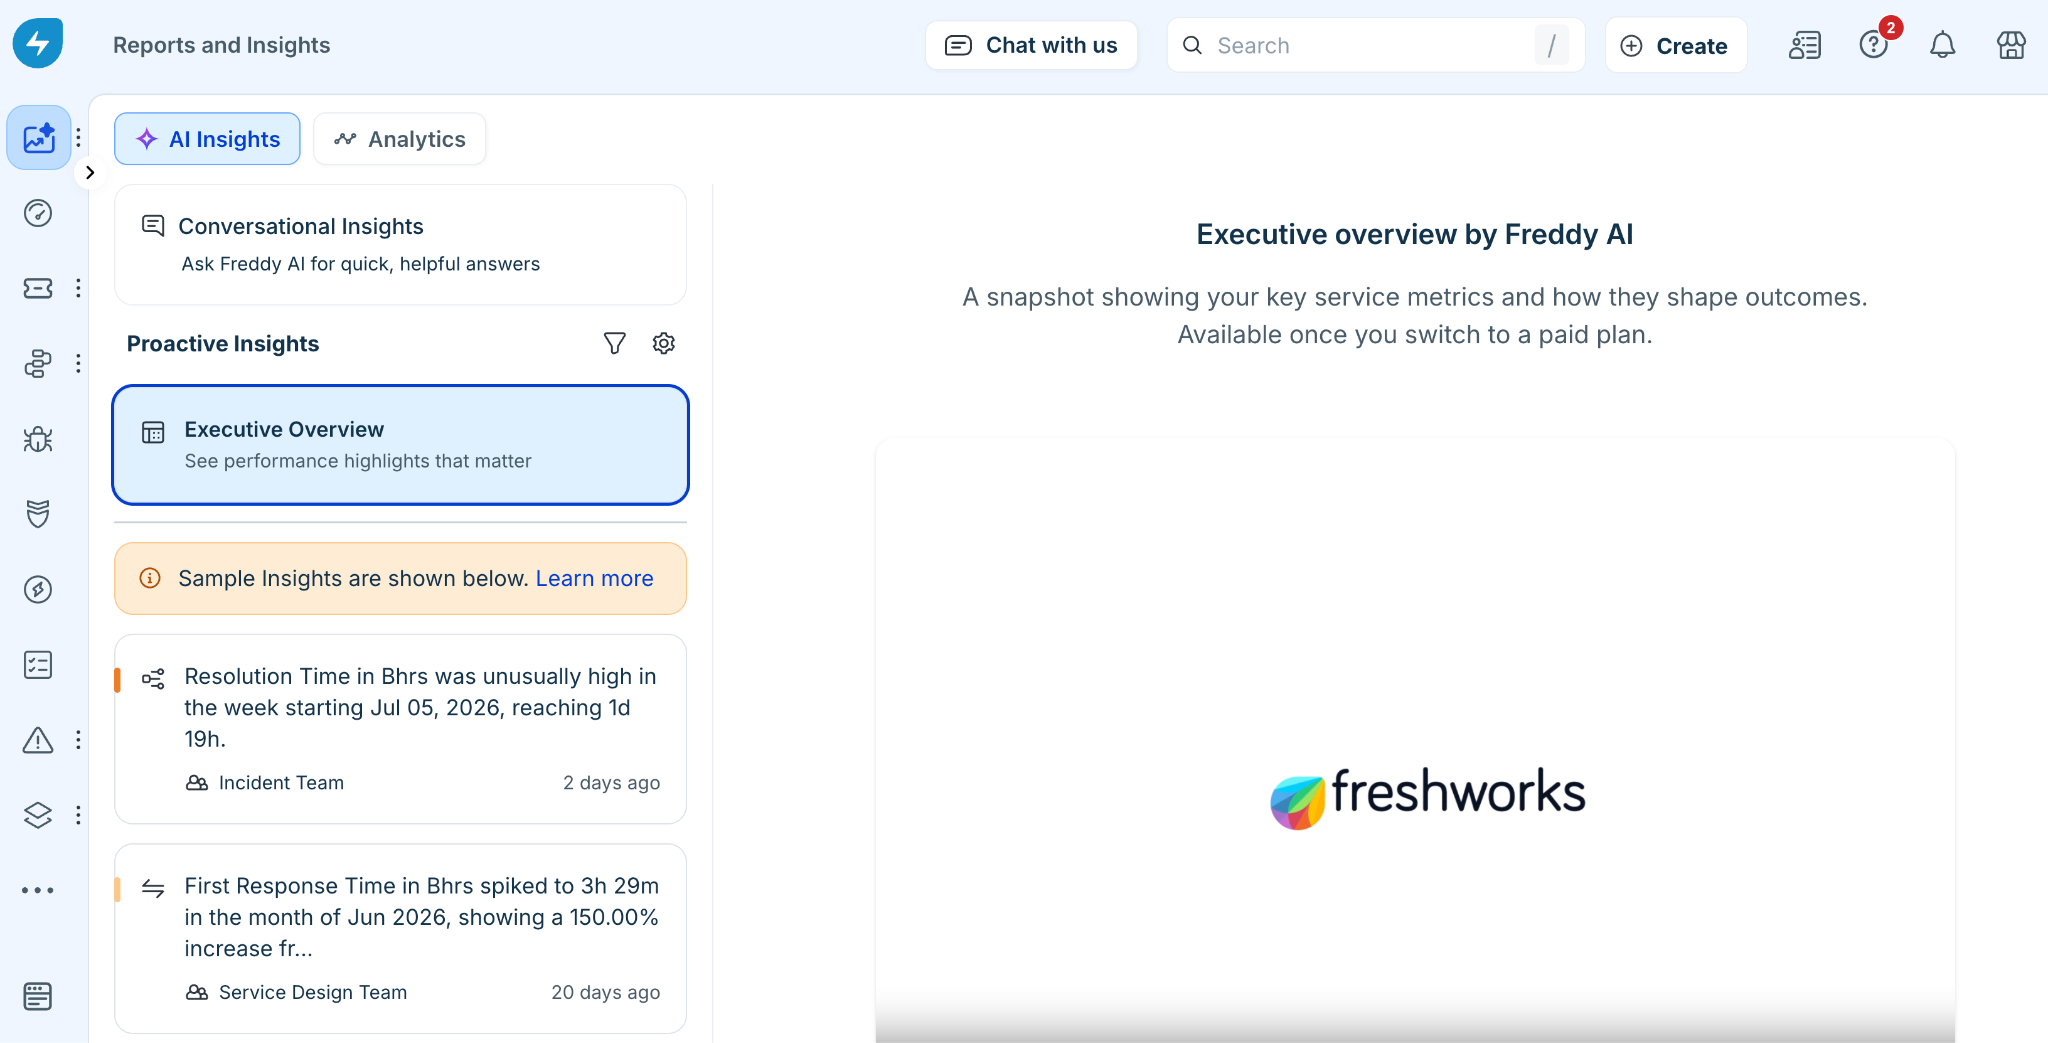Open the Tickets icon in the sidebar
Screen dimensions: 2048x1043
[x=38, y=288]
